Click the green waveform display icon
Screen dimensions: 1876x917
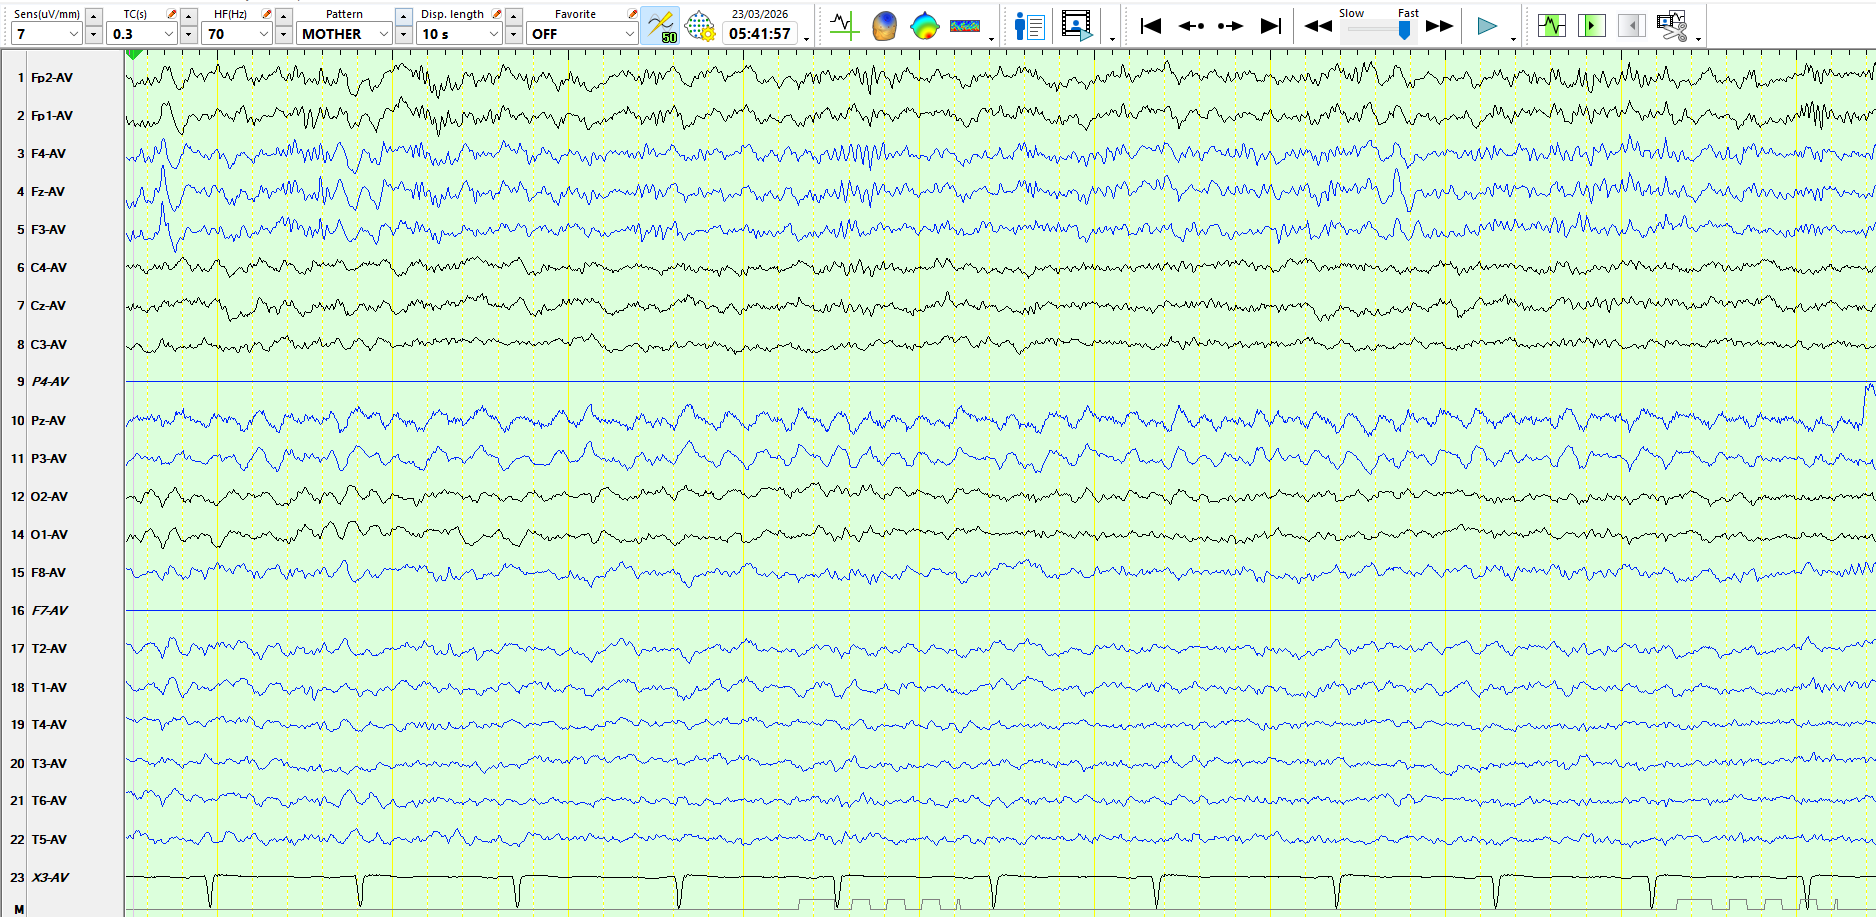click(1552, 26)
